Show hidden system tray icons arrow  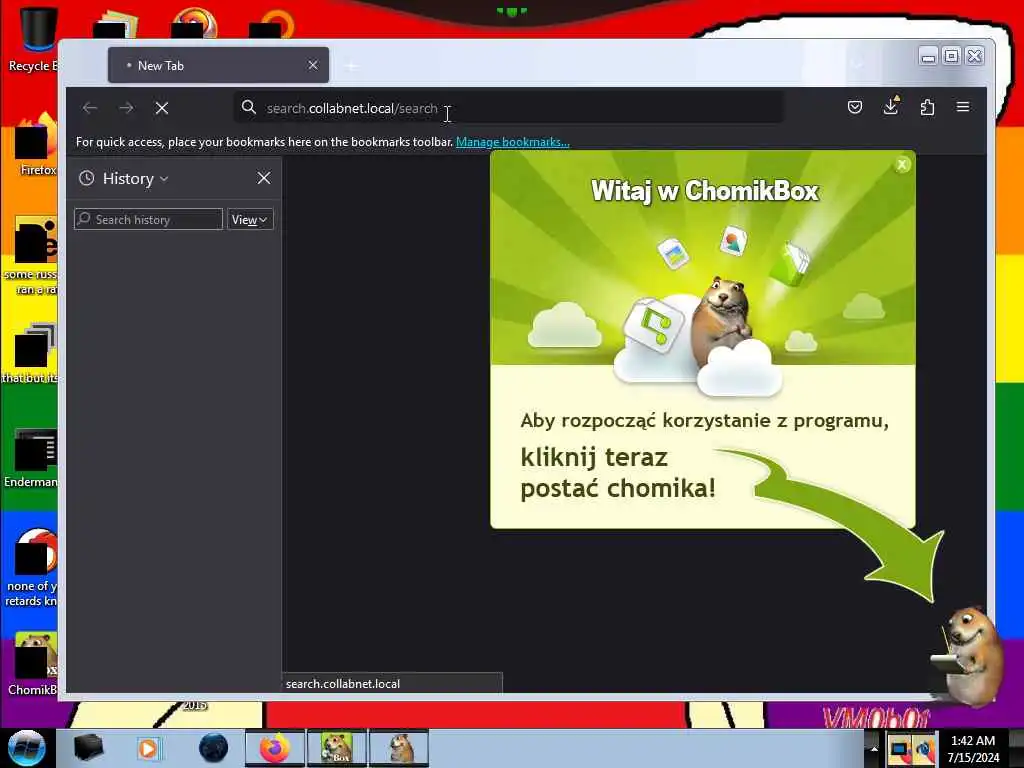pos(874,749)
